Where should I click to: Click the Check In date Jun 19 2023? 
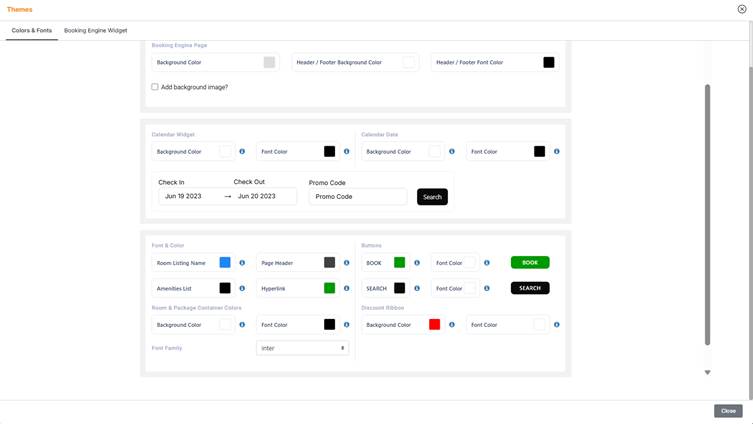pyautogui.click(x=184, y=197)
